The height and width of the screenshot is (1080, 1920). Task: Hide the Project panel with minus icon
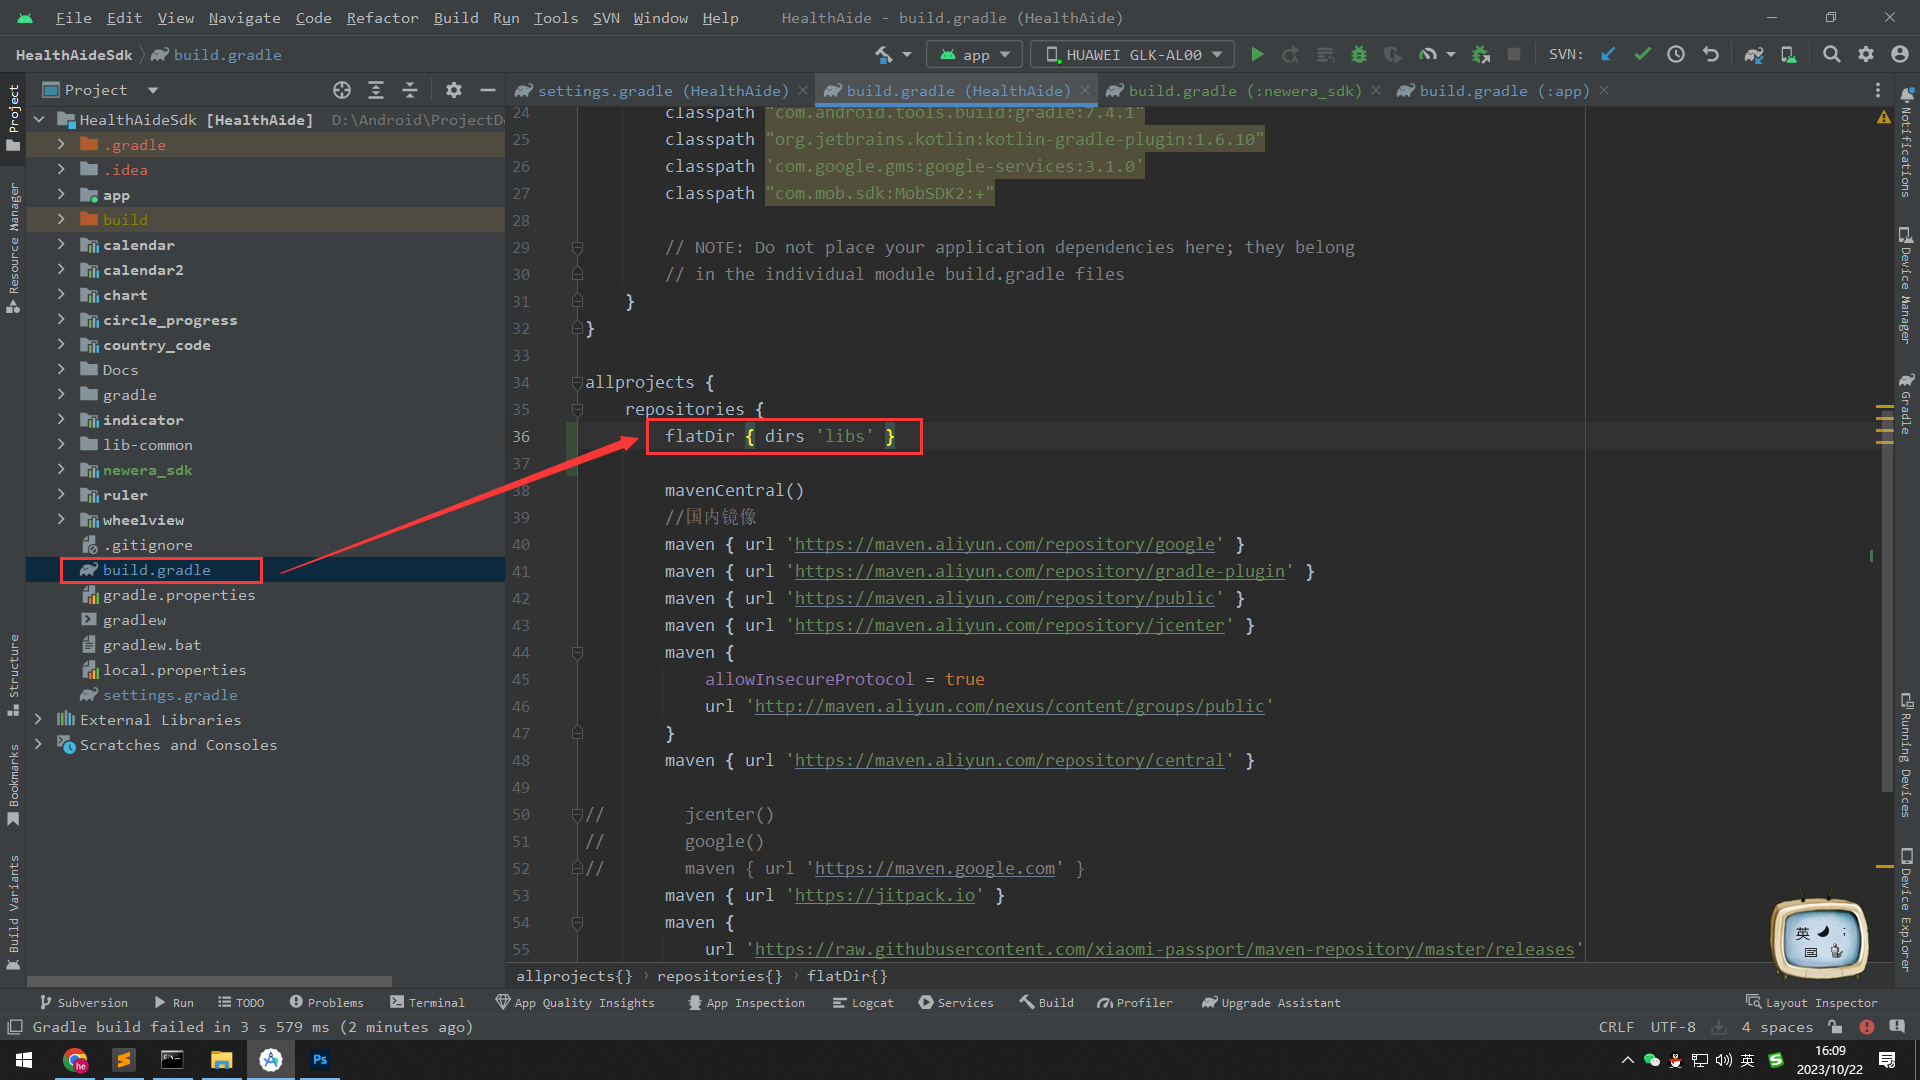[x=488, y=90]
